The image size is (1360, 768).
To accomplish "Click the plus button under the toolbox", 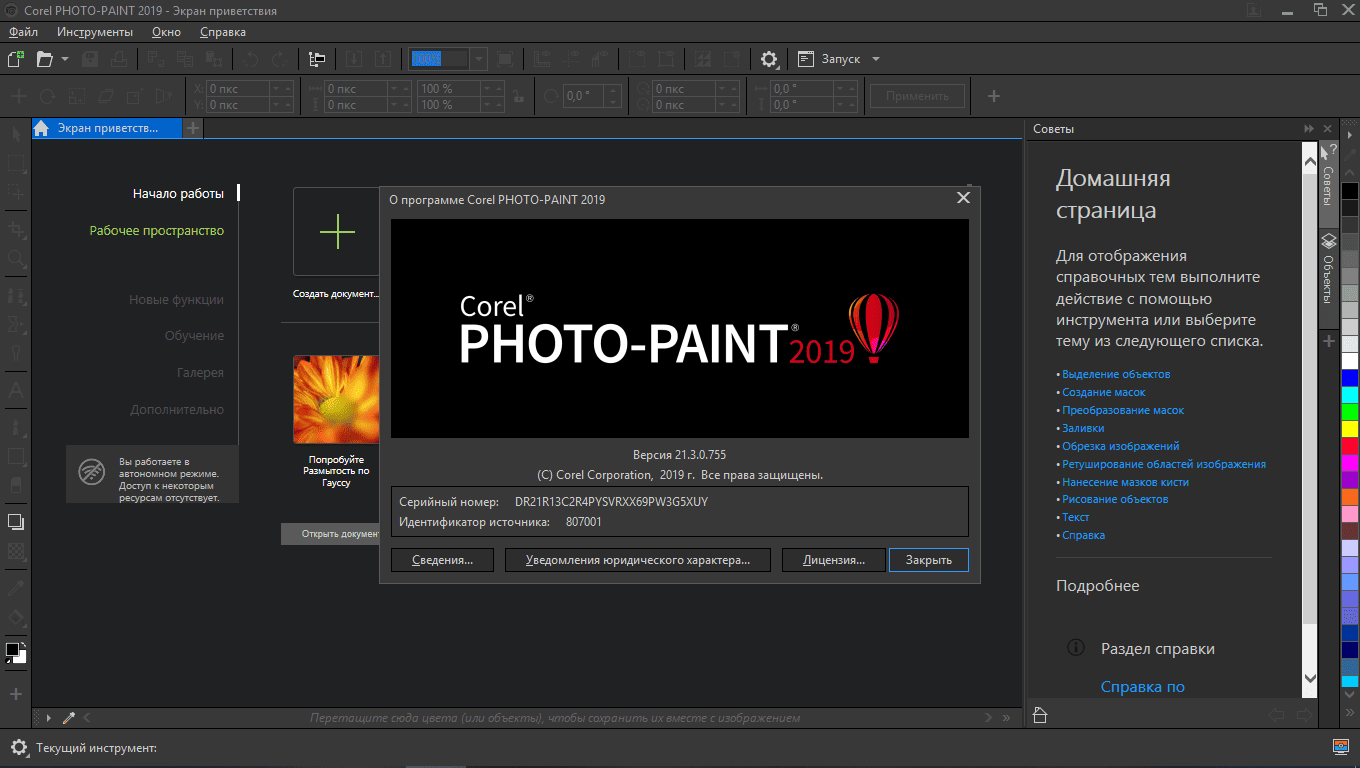I will [x=15, y=693].
